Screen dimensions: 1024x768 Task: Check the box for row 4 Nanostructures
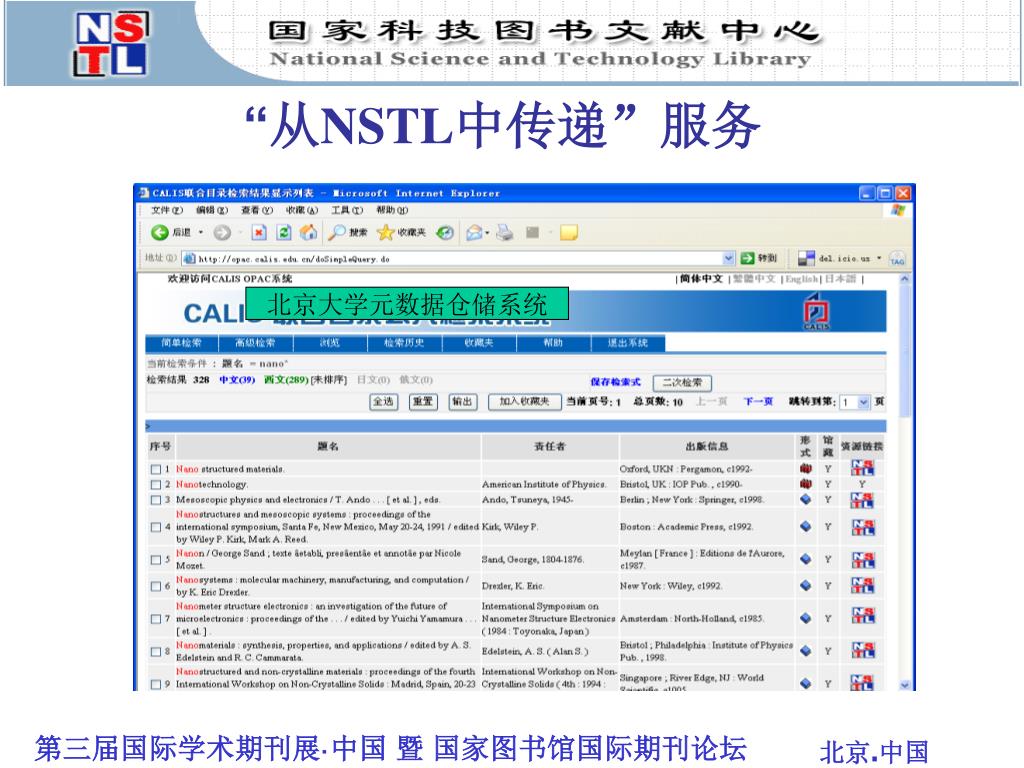[x=155, y=527]
